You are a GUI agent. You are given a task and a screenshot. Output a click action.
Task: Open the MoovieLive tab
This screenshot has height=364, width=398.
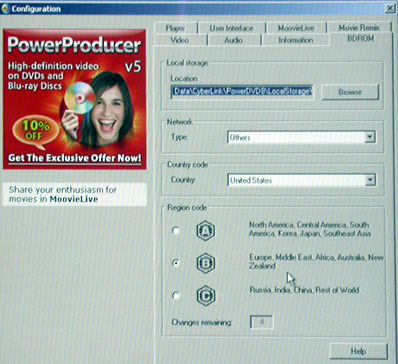click(x=296, y=28)
